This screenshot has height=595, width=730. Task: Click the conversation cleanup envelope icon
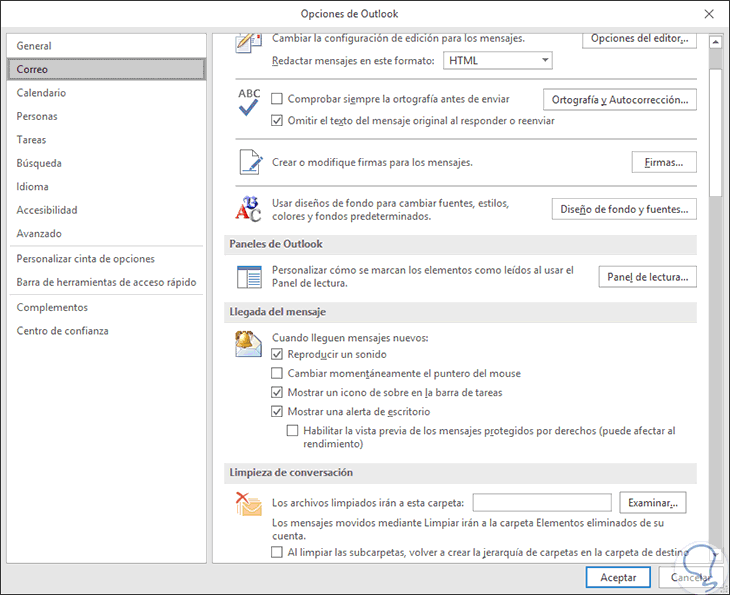[x=249, y=504]
